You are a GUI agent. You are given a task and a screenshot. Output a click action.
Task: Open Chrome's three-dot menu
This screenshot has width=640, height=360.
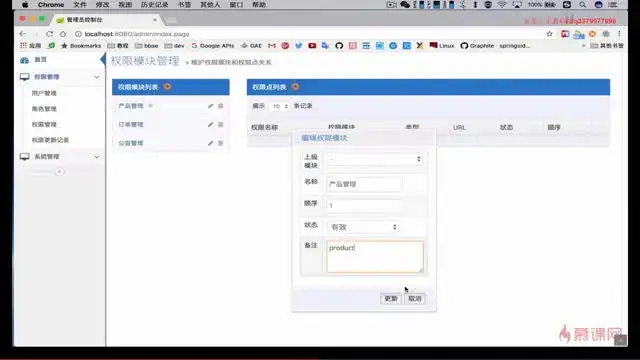pyautogui.click(x=619, y=34)
